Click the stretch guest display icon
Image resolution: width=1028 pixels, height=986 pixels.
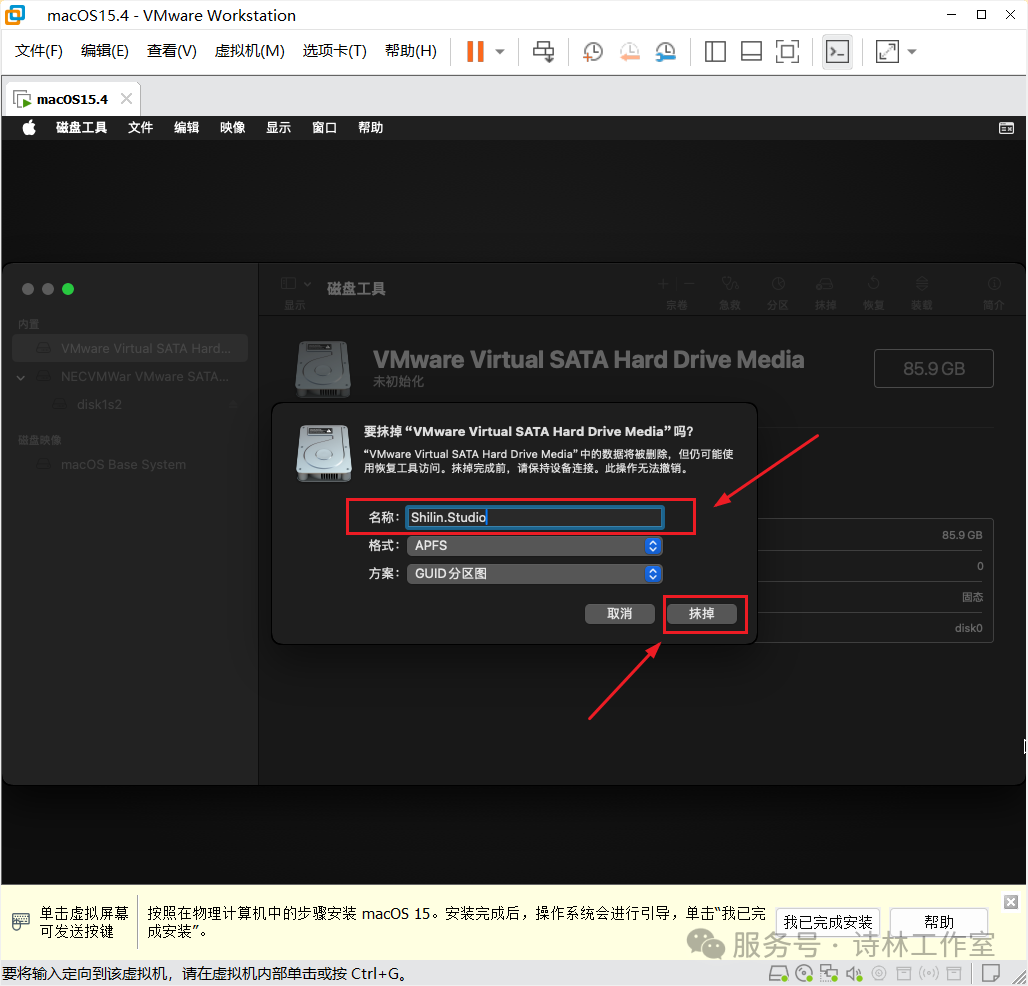point(887,51)
